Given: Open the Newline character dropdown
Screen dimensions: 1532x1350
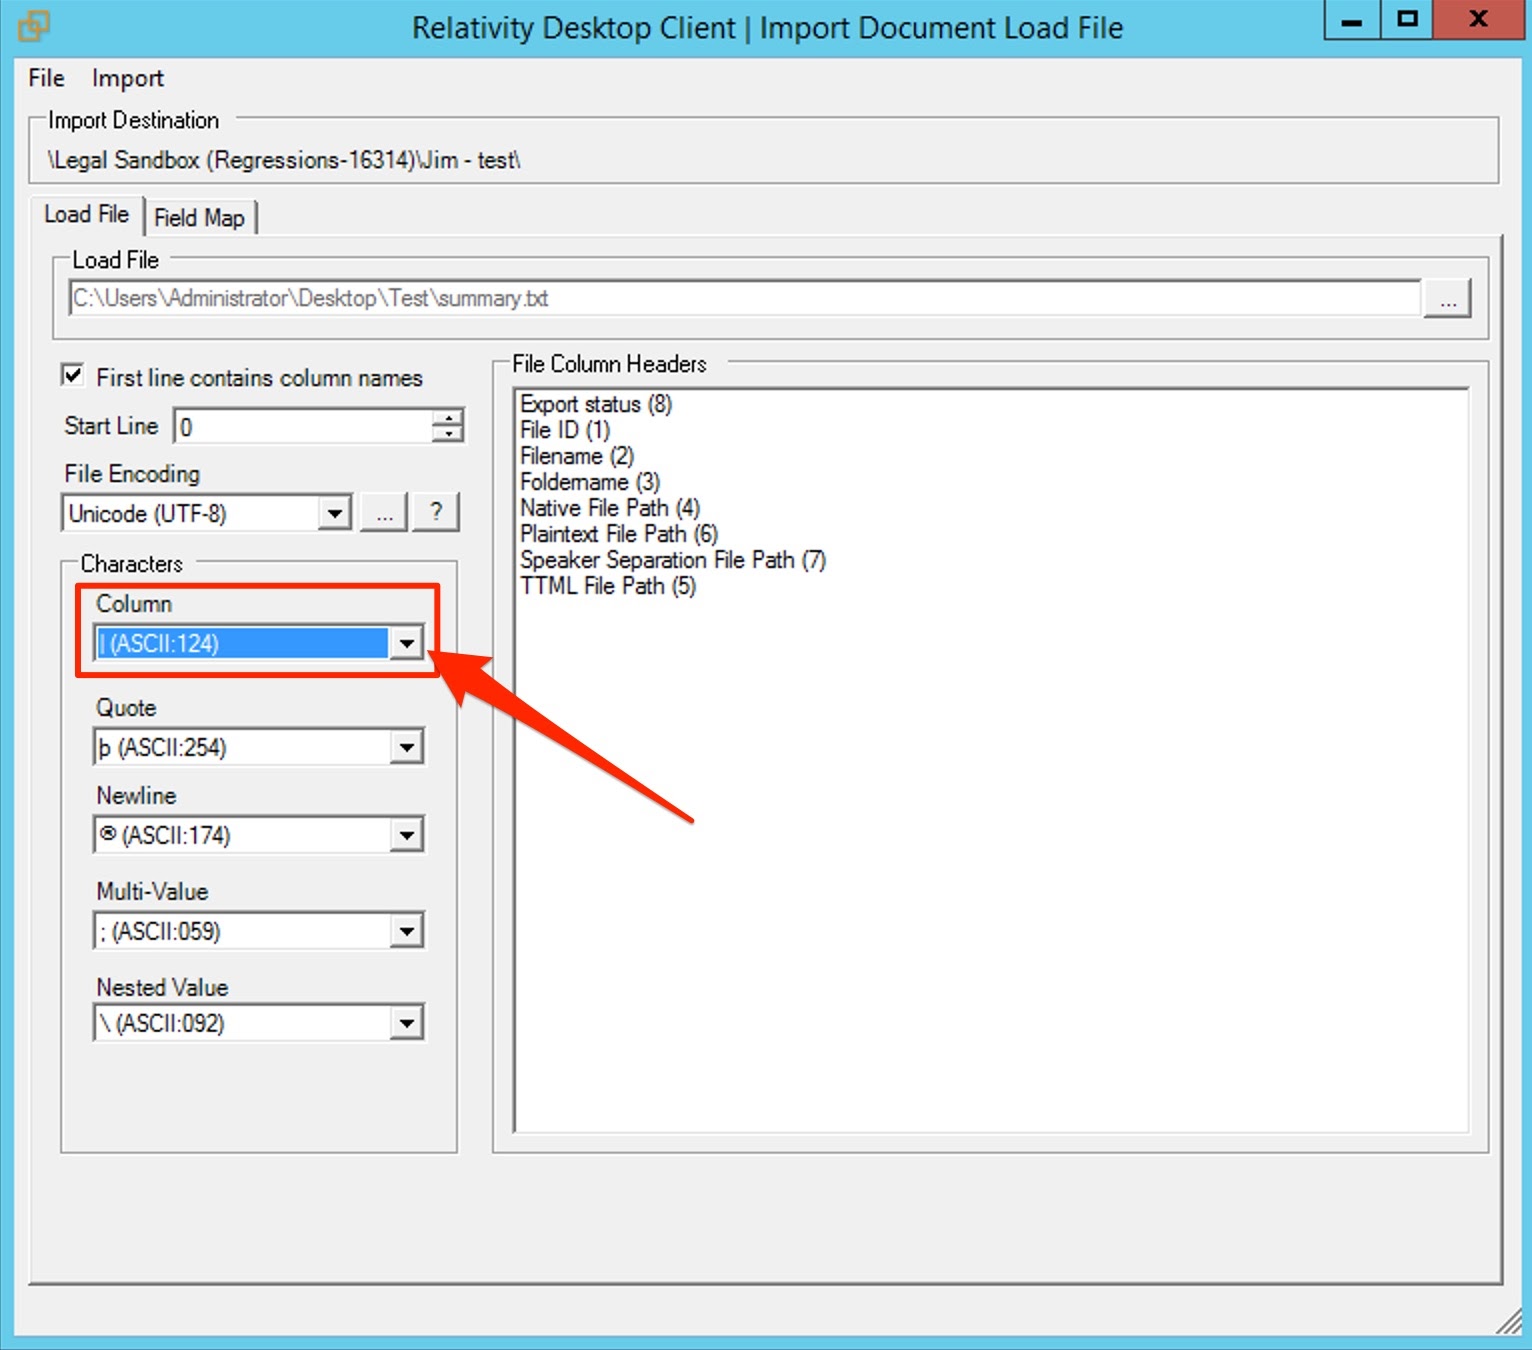Looking at the screenshot, I should point(406,834).
